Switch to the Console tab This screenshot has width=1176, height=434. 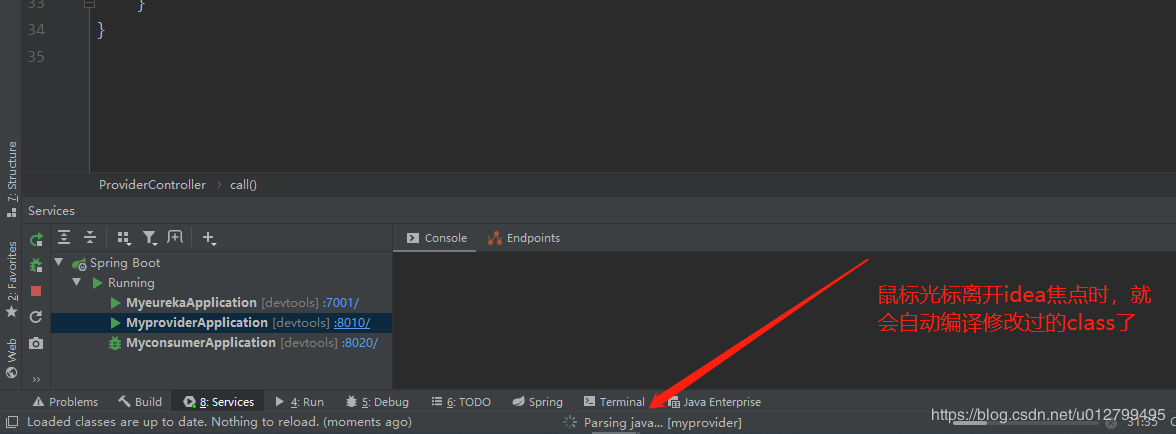click(436, 238)
